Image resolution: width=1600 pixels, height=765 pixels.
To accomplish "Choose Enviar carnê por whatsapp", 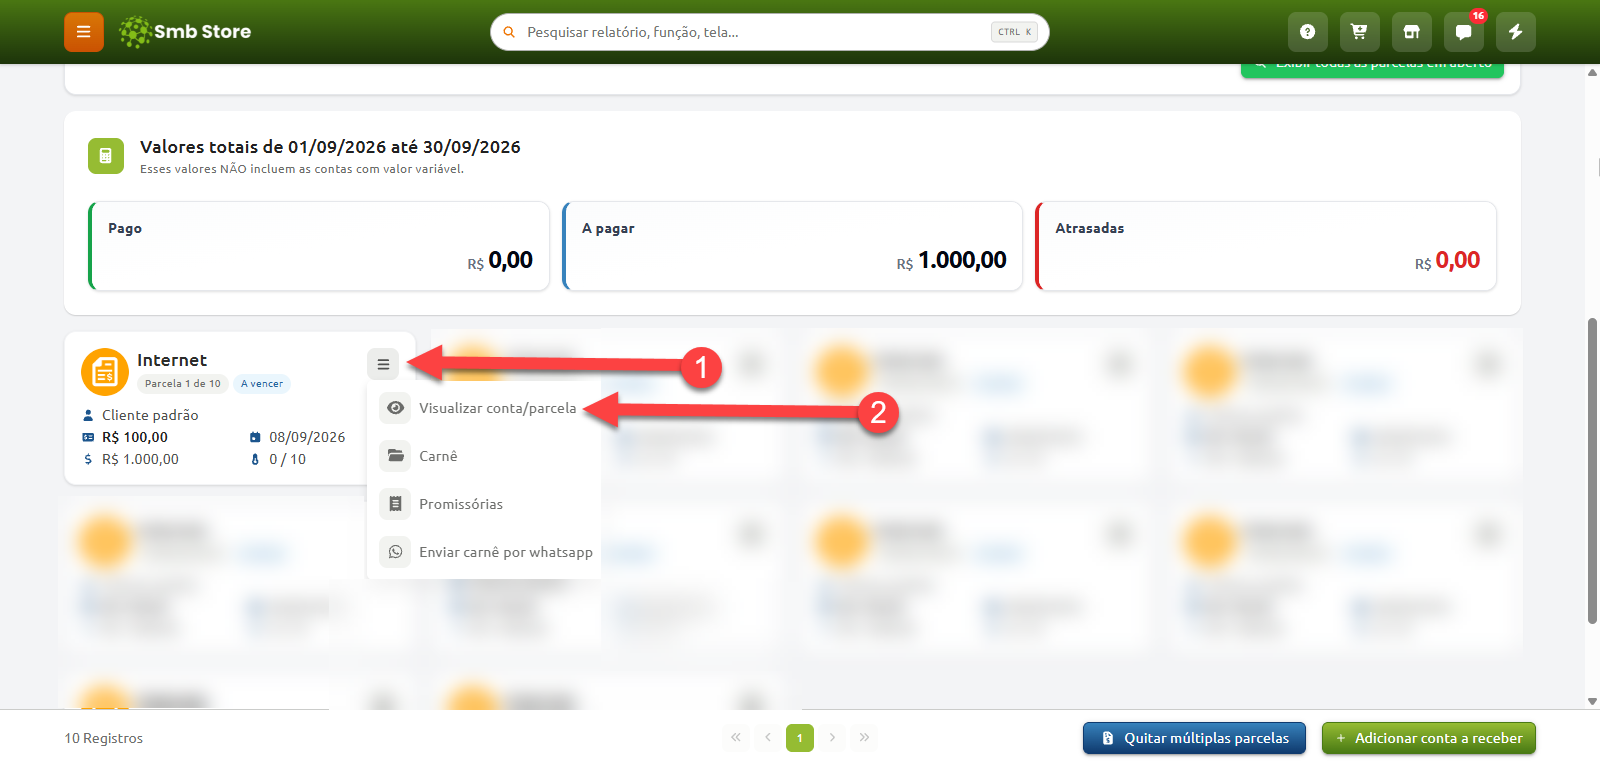I will (x=506, y=552).
